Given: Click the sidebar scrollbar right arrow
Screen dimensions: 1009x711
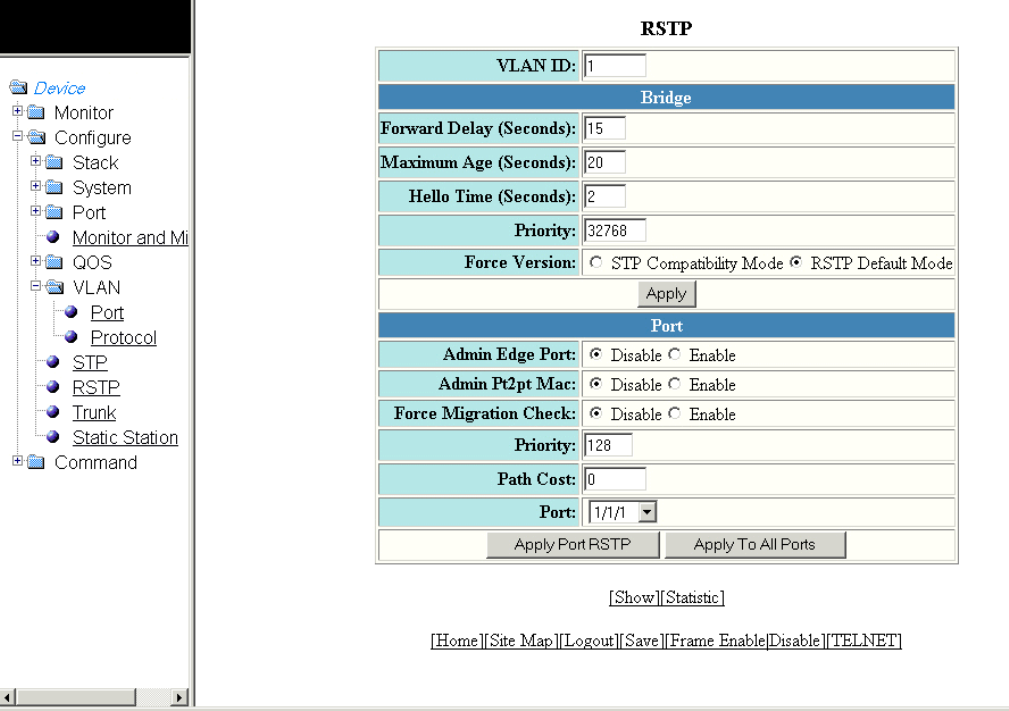Looking at the screenshot, I should 180,697.
